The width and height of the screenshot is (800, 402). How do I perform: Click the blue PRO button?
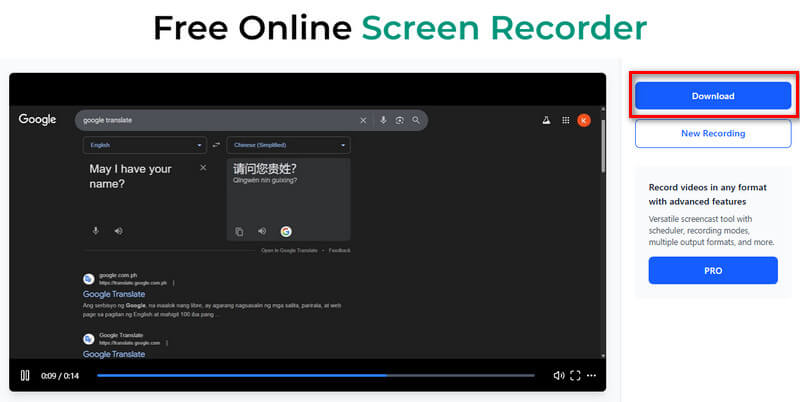point(713,271)
